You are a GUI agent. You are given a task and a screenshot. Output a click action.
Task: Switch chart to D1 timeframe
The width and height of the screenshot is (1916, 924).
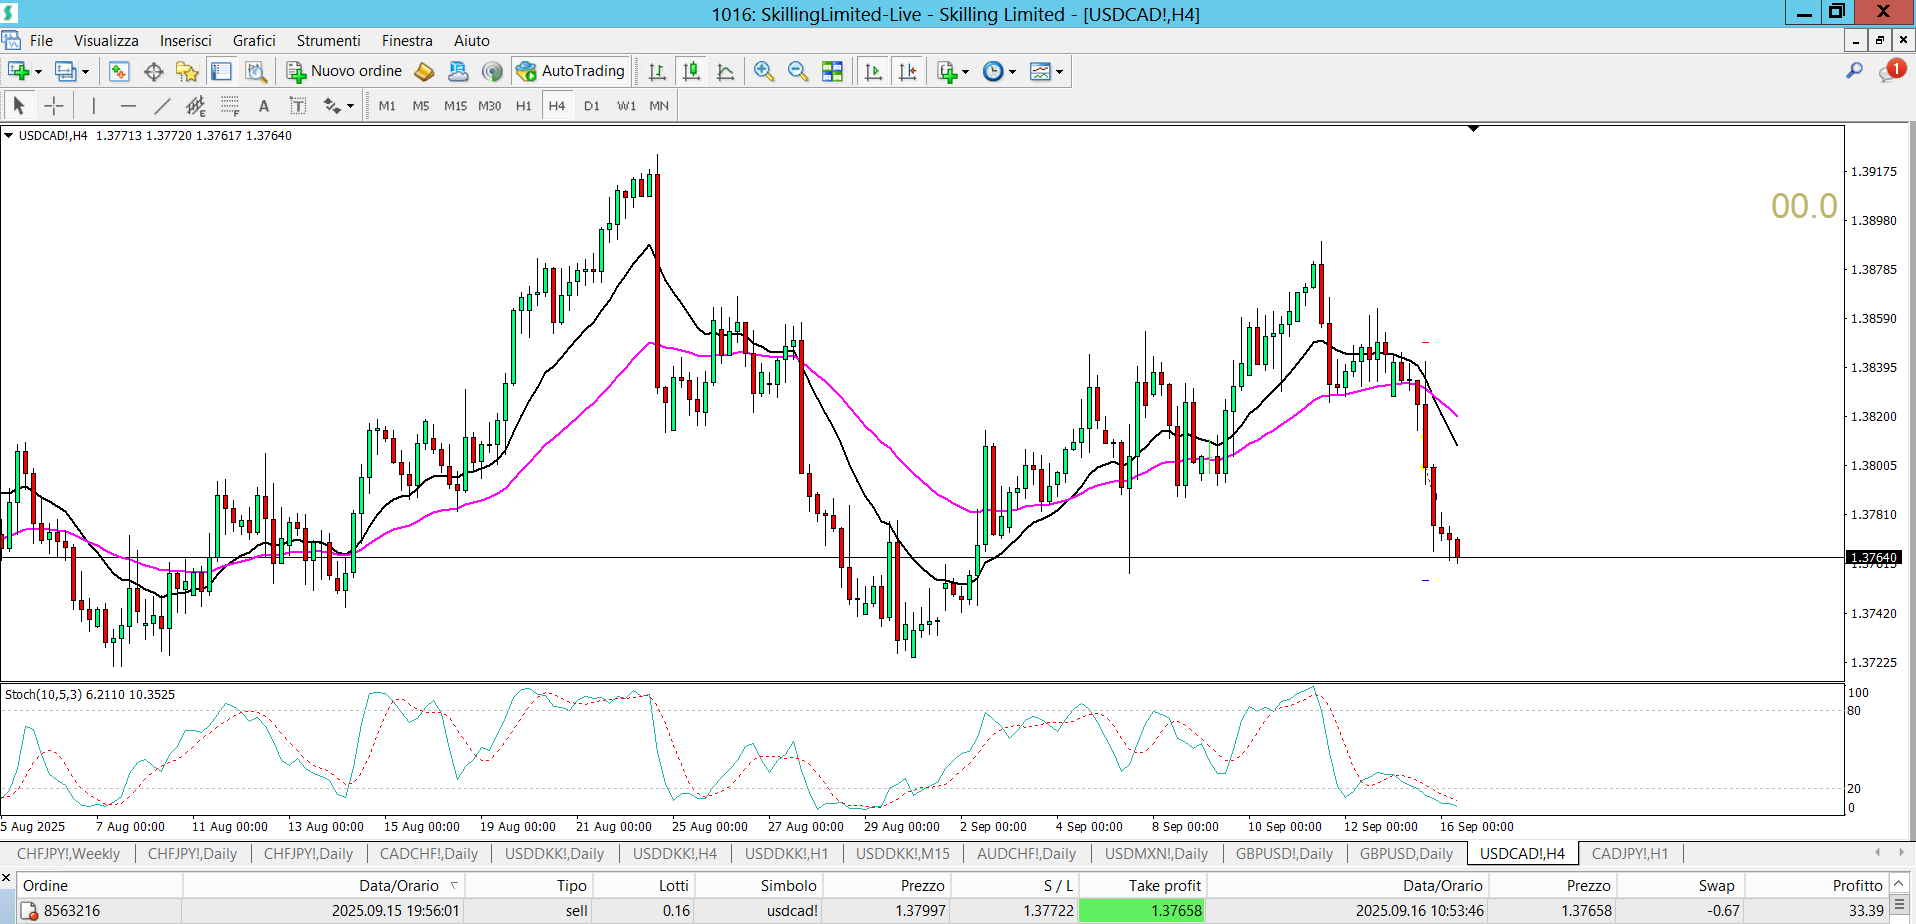point(592,105)
